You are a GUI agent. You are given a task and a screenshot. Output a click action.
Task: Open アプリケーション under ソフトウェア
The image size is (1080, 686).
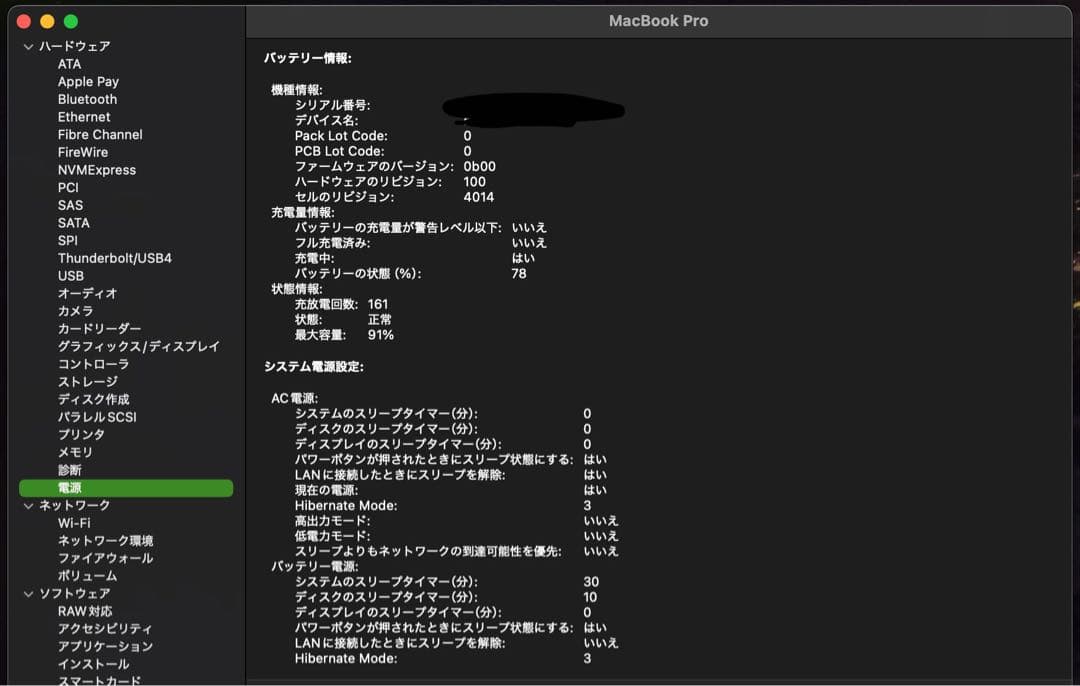coord(104,646)
